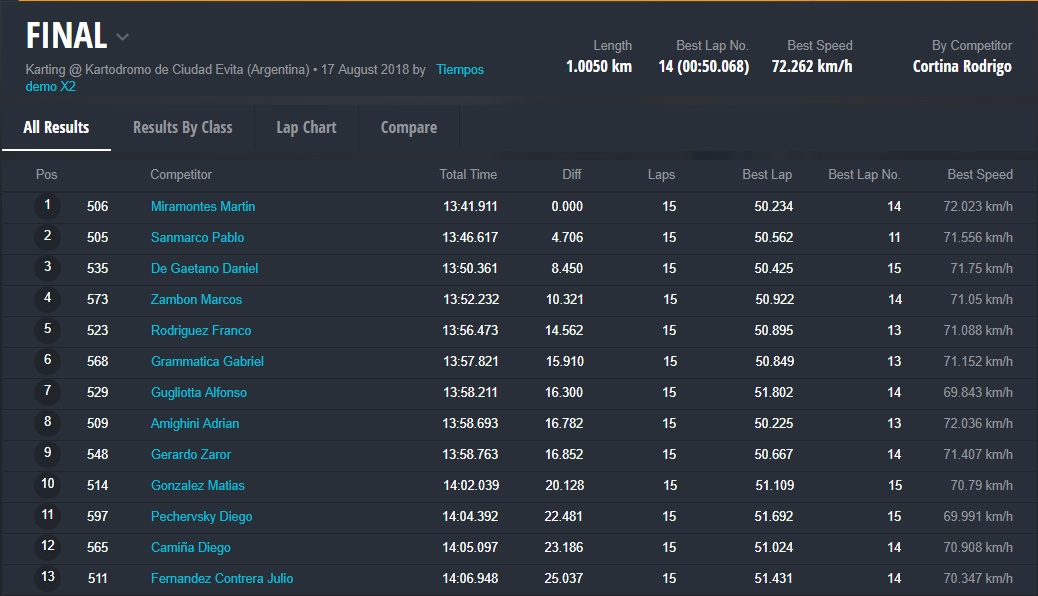This screenshot has height=596, width=1038.
Task: Open Grammatica Gabriel's competitor link
Action: coord(207,362)
